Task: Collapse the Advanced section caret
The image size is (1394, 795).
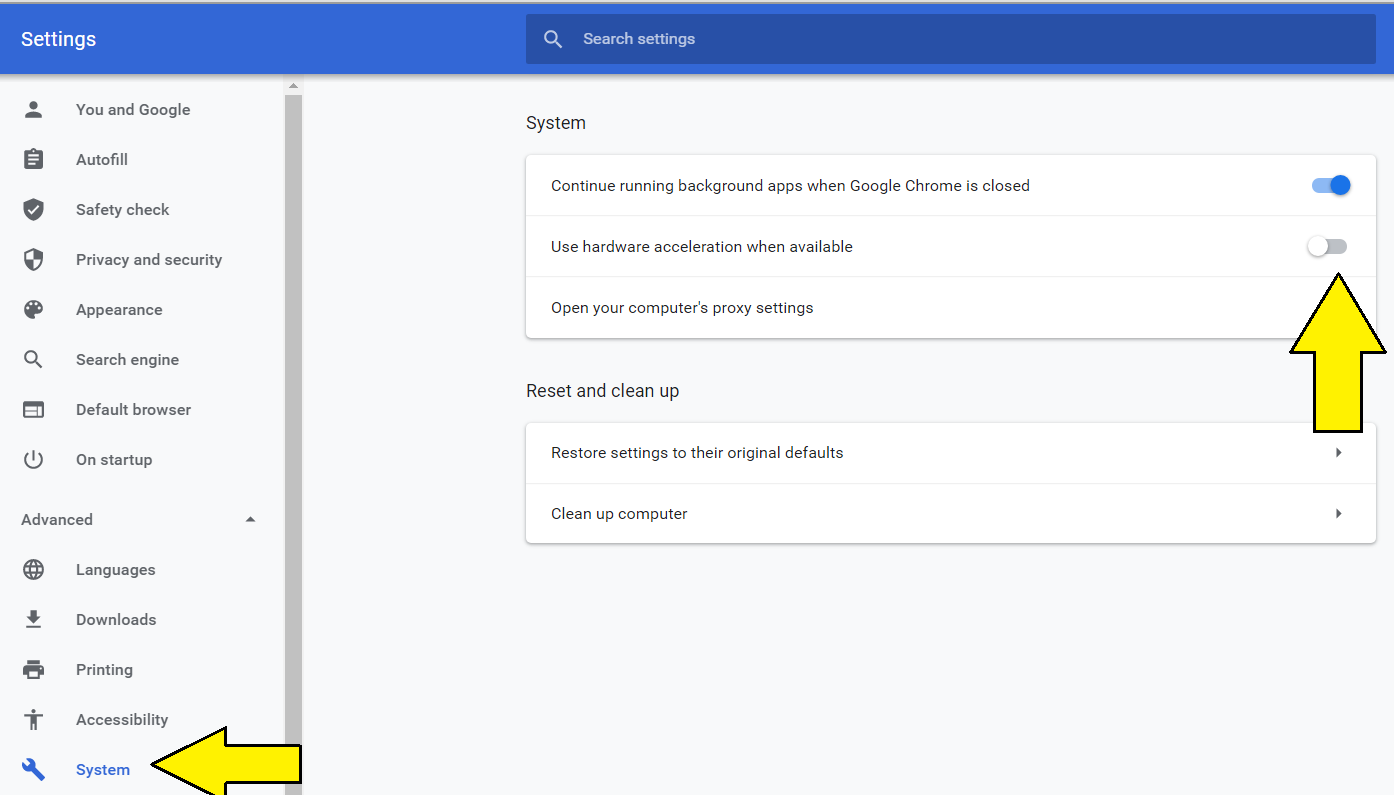Action: [x=250, y=519]
